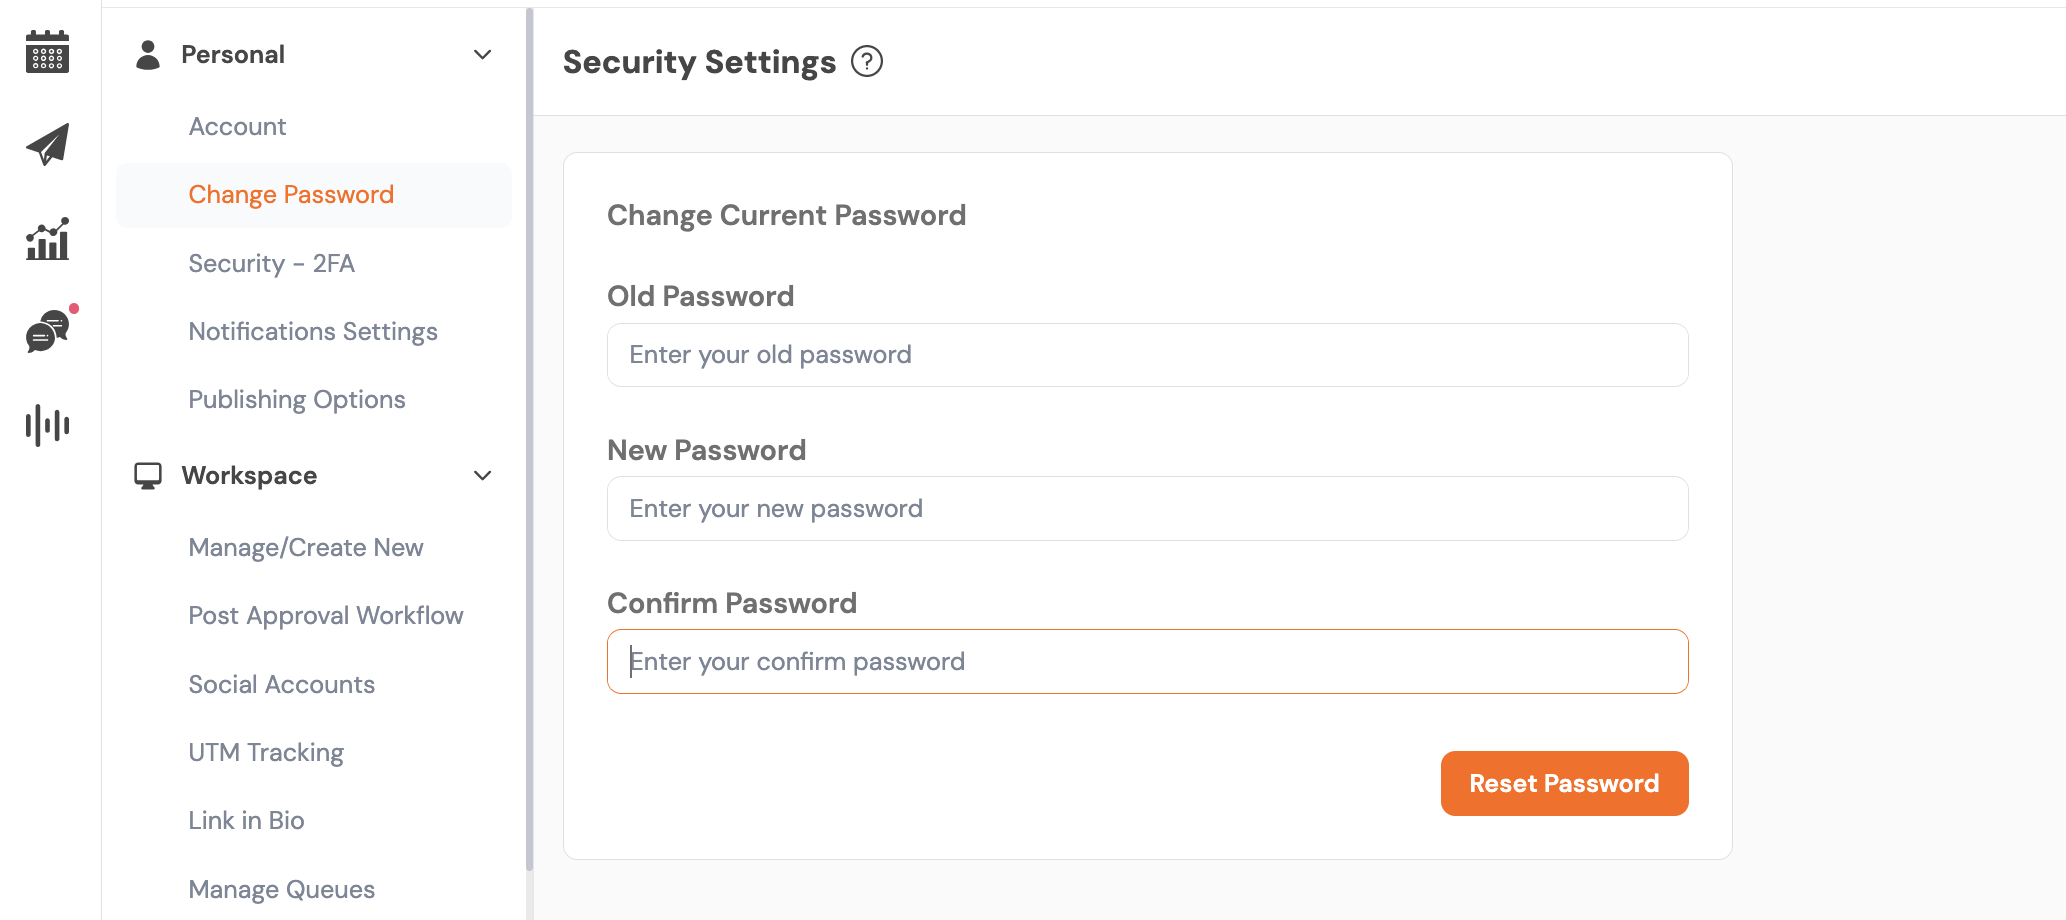Click into the New Password field
This screenshot has width=2066, height=920.
(1147, 509)
